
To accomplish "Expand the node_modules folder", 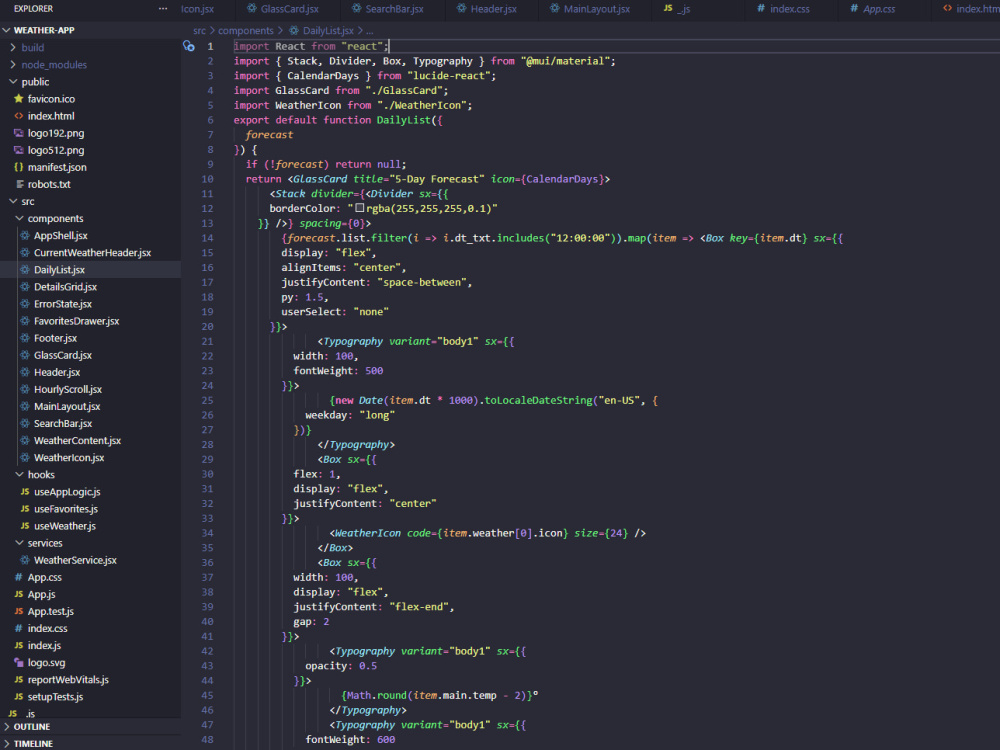I will [13, 64].
